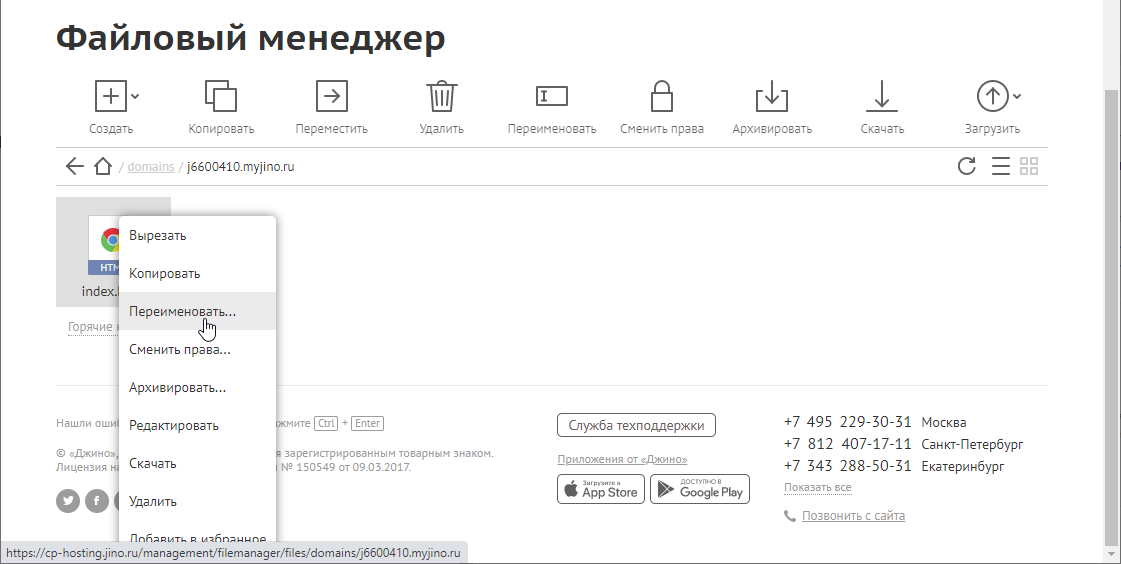Choose Переименовать... in the context menu
The height and width of the screenshot is (564, 1121).
182,311
